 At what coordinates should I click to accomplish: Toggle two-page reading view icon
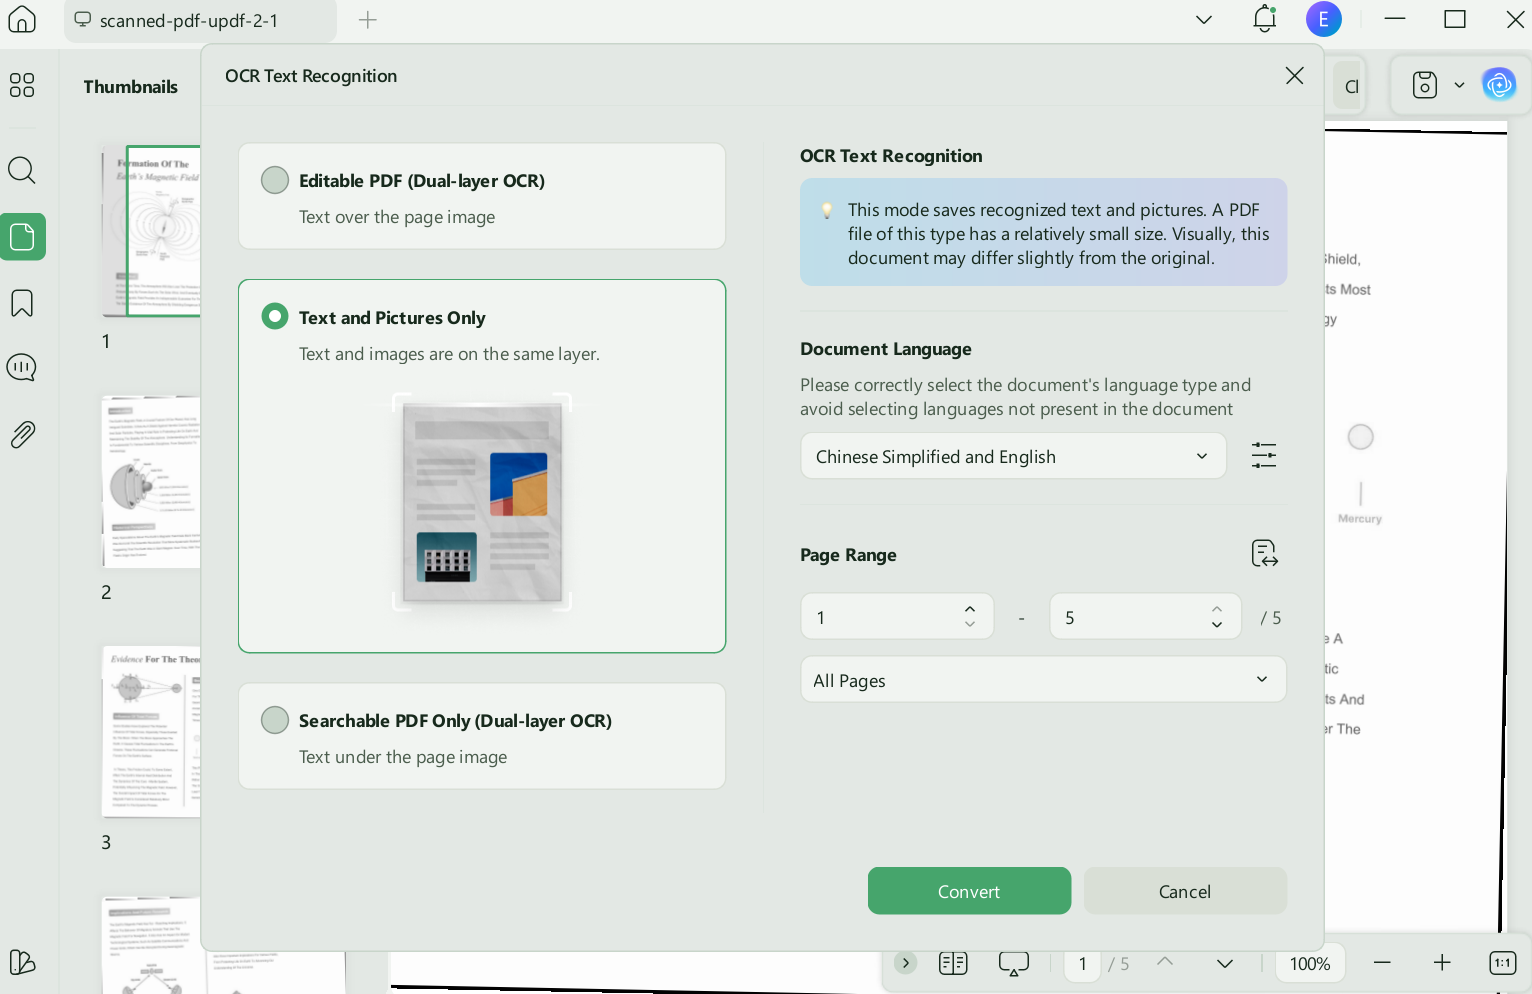coord(953,963)
